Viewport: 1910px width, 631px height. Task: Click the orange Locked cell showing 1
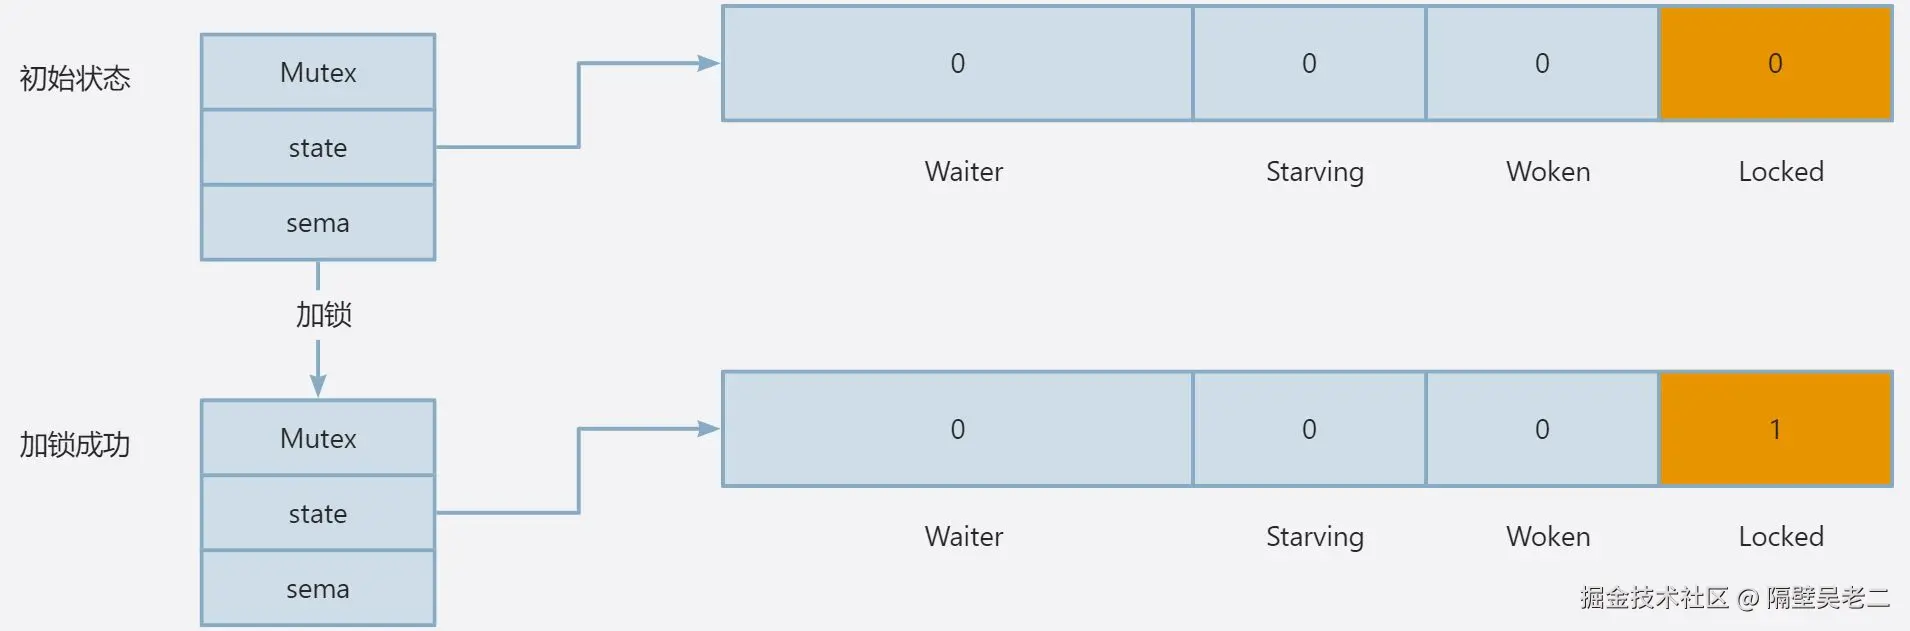1775,430
